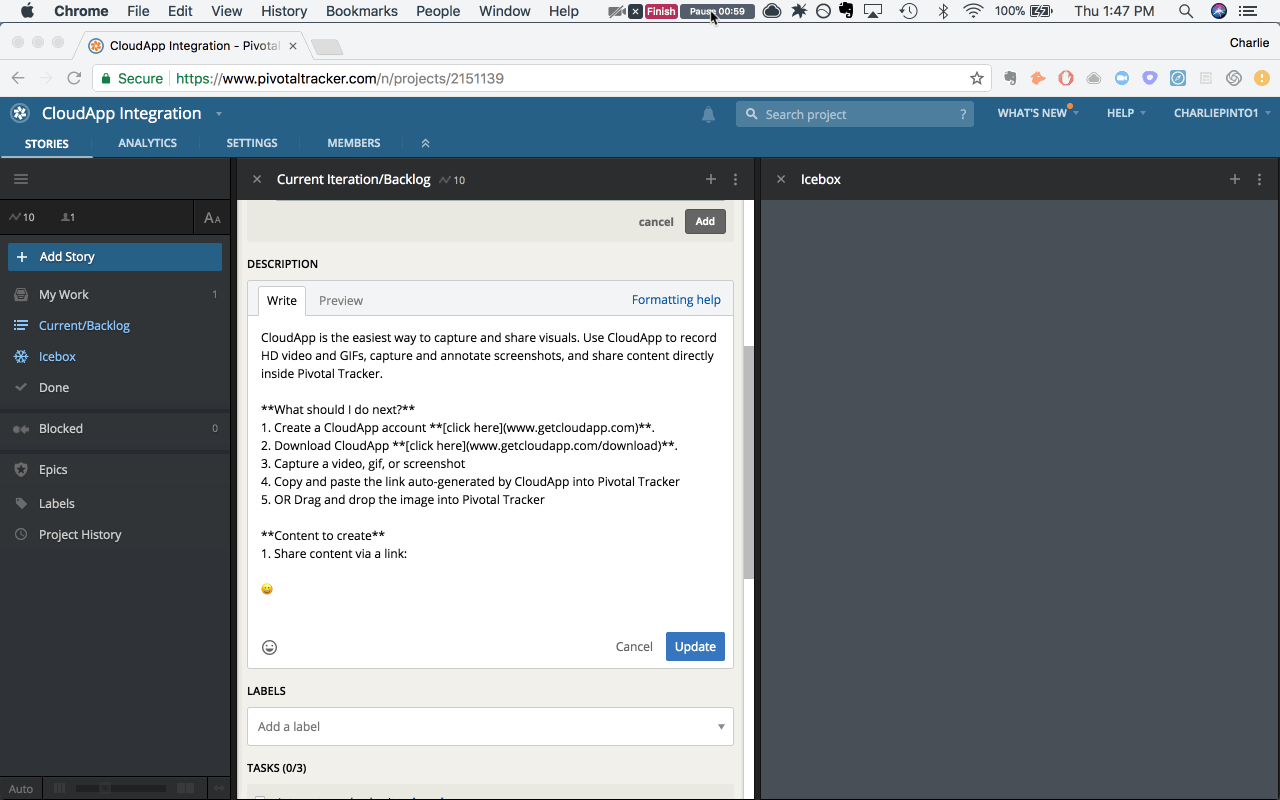The width and height of the screenshot is (1280, 800).
Task: Switch to the STORIES tab
Action: point(47,143)
